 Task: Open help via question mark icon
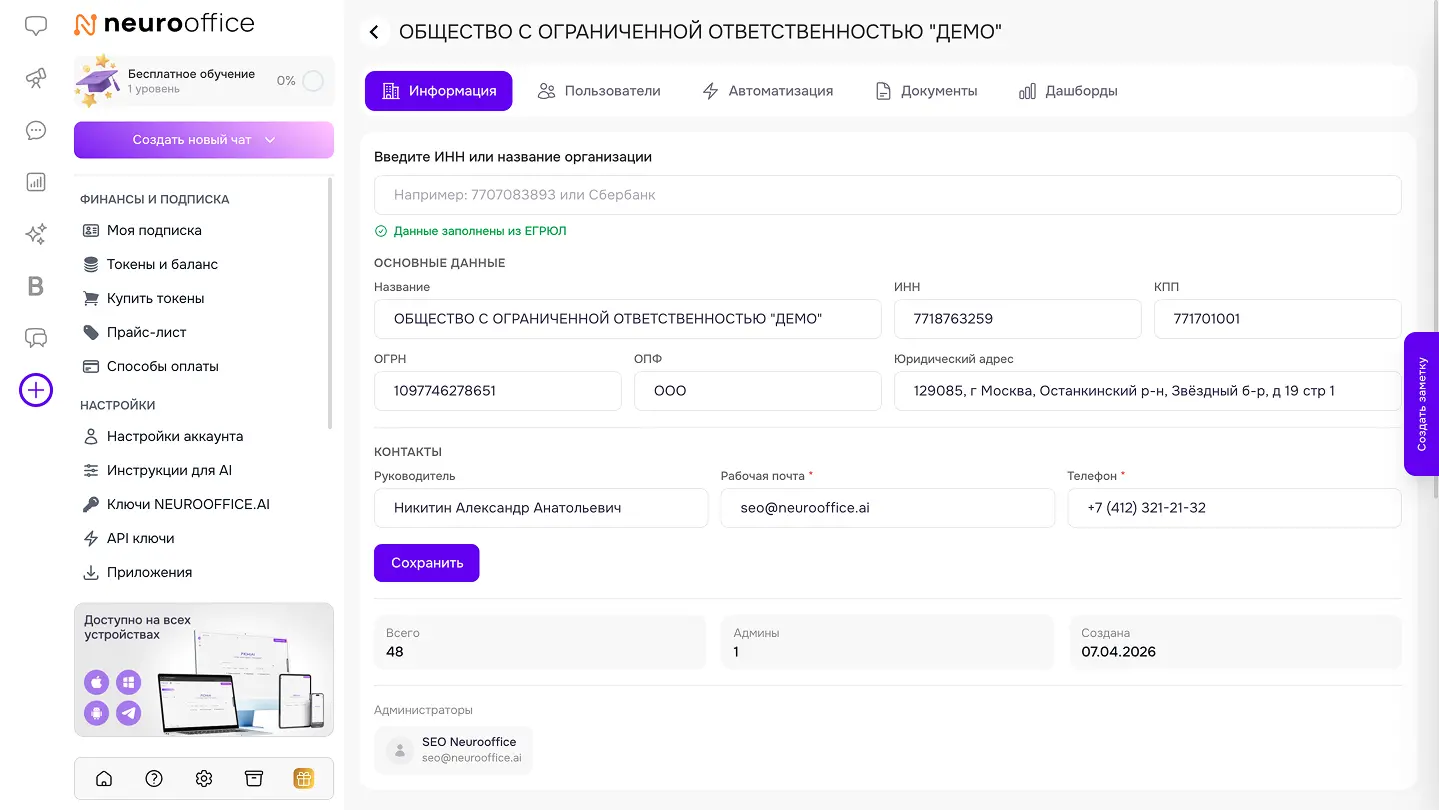tap(154, 778)
